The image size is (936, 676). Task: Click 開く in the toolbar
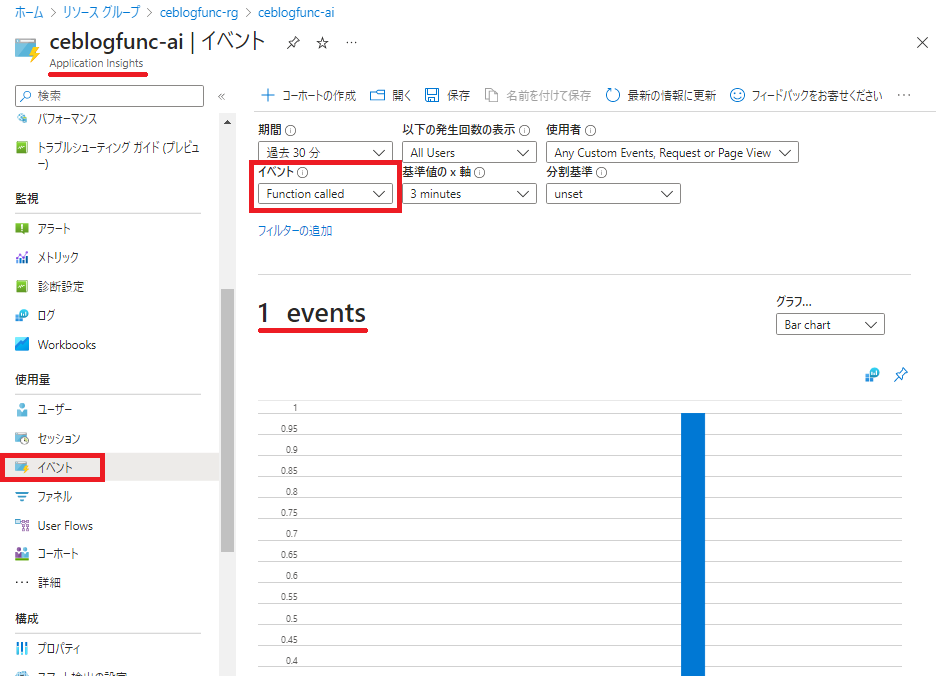coord(390,96)
